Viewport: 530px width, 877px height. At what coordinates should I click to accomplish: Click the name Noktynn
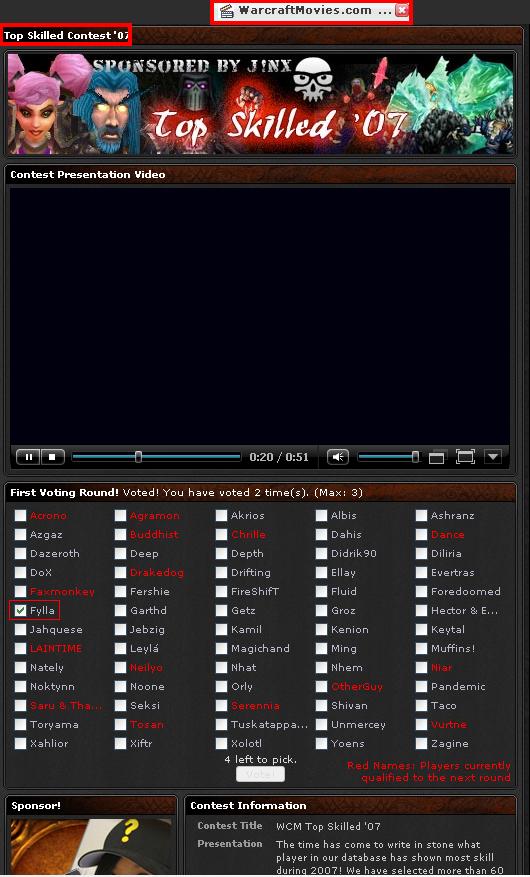click(52, 687)
